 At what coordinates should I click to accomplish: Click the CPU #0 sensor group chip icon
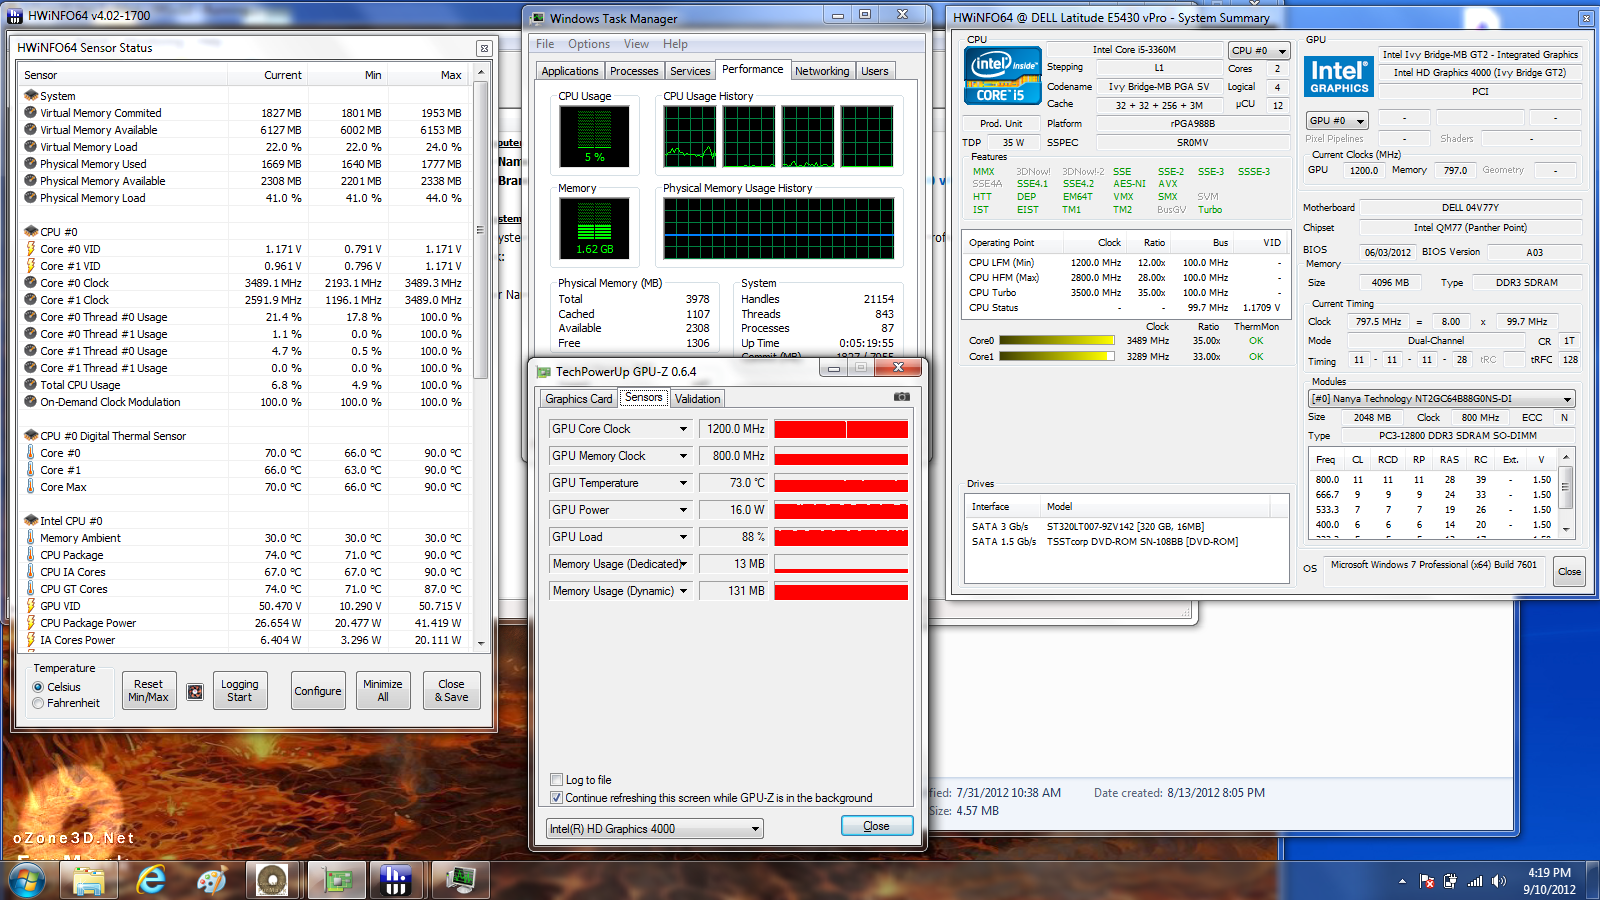click(x=31, y=232)
